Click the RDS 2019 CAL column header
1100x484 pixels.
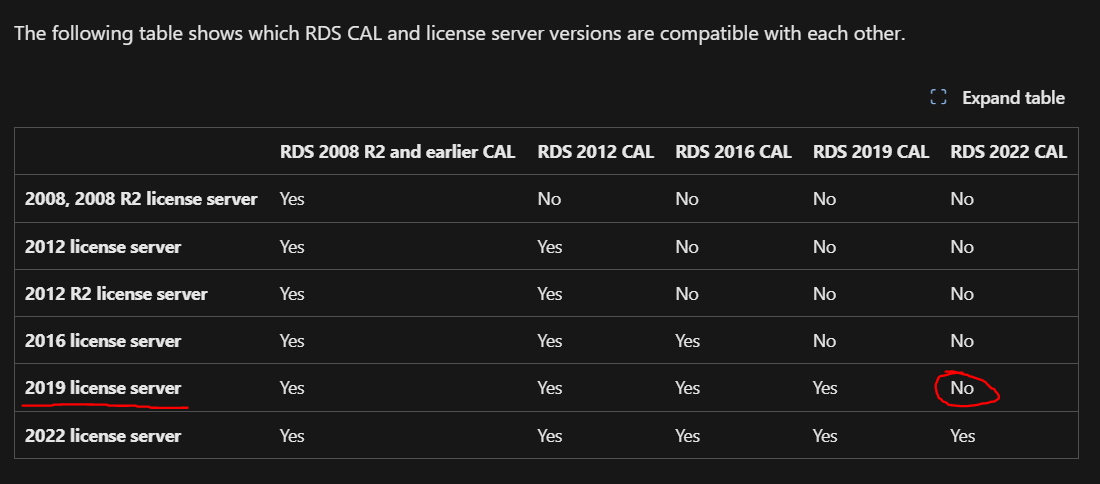pos(871,152)
